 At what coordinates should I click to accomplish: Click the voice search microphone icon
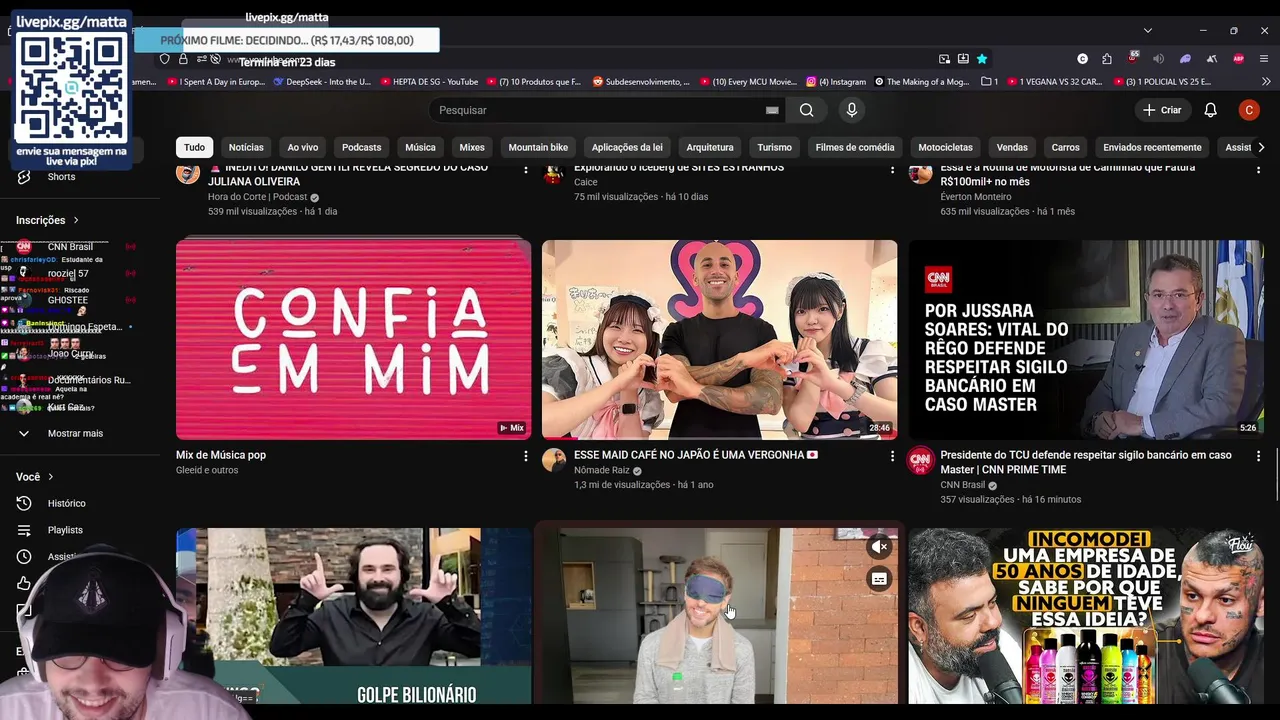[852, 110]
